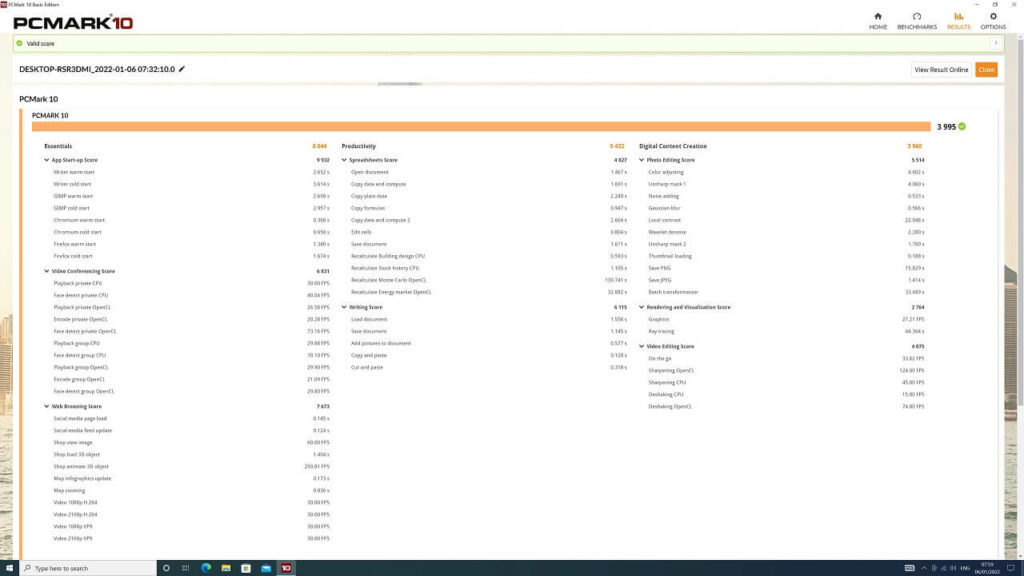The height and width of the screenshot is (576, 1024).
Task: Click the battery tray icon
Action: click(934, 568)
